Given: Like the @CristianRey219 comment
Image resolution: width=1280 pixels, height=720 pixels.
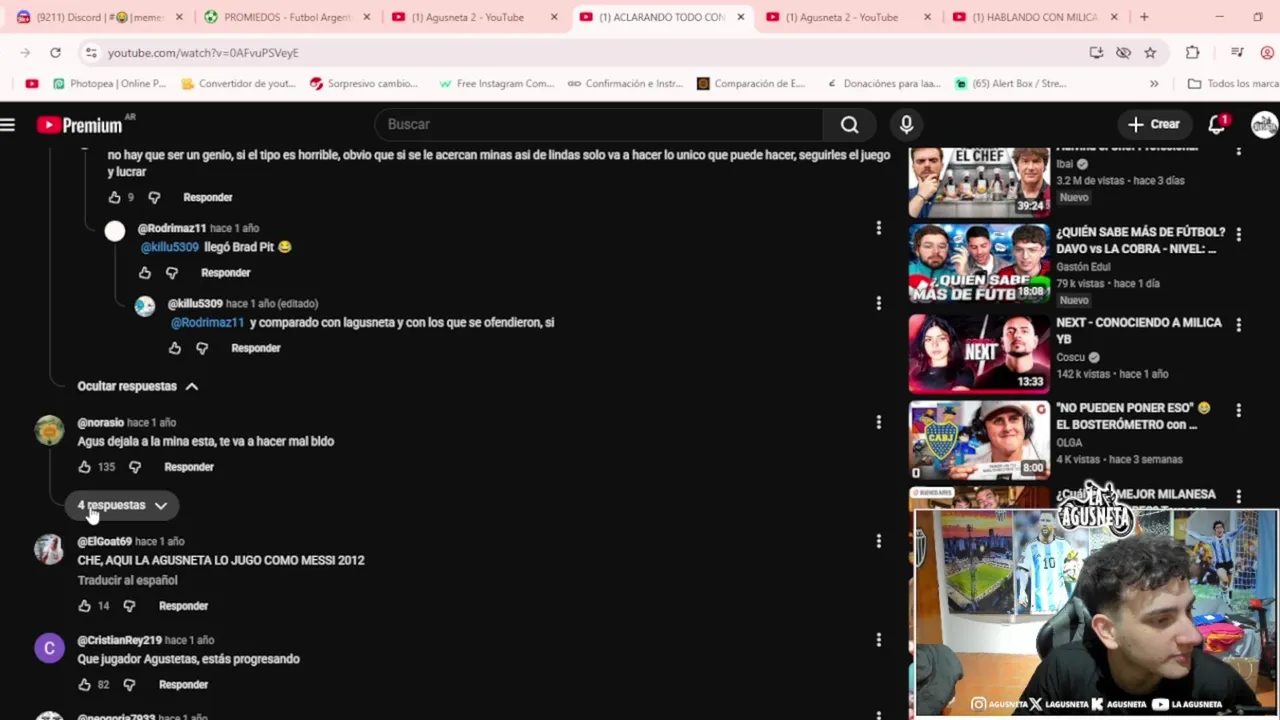Looking at the screenshot, I should click(x=85, y=685).
